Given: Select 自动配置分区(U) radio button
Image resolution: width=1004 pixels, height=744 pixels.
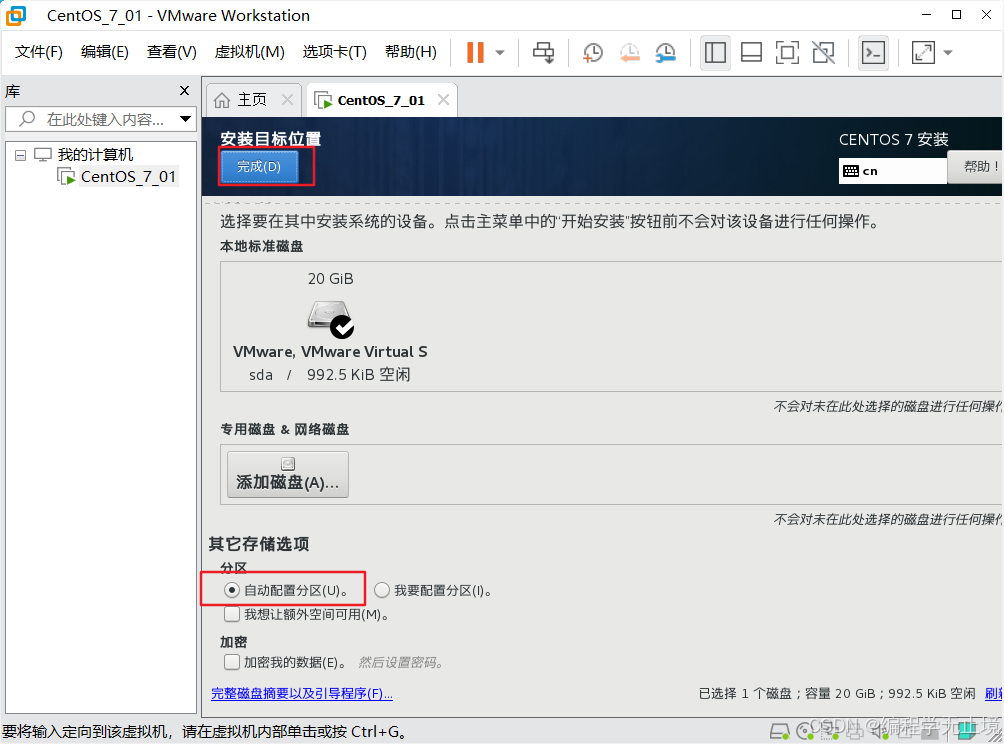Looking at the screenshot, I should [232, 590].
